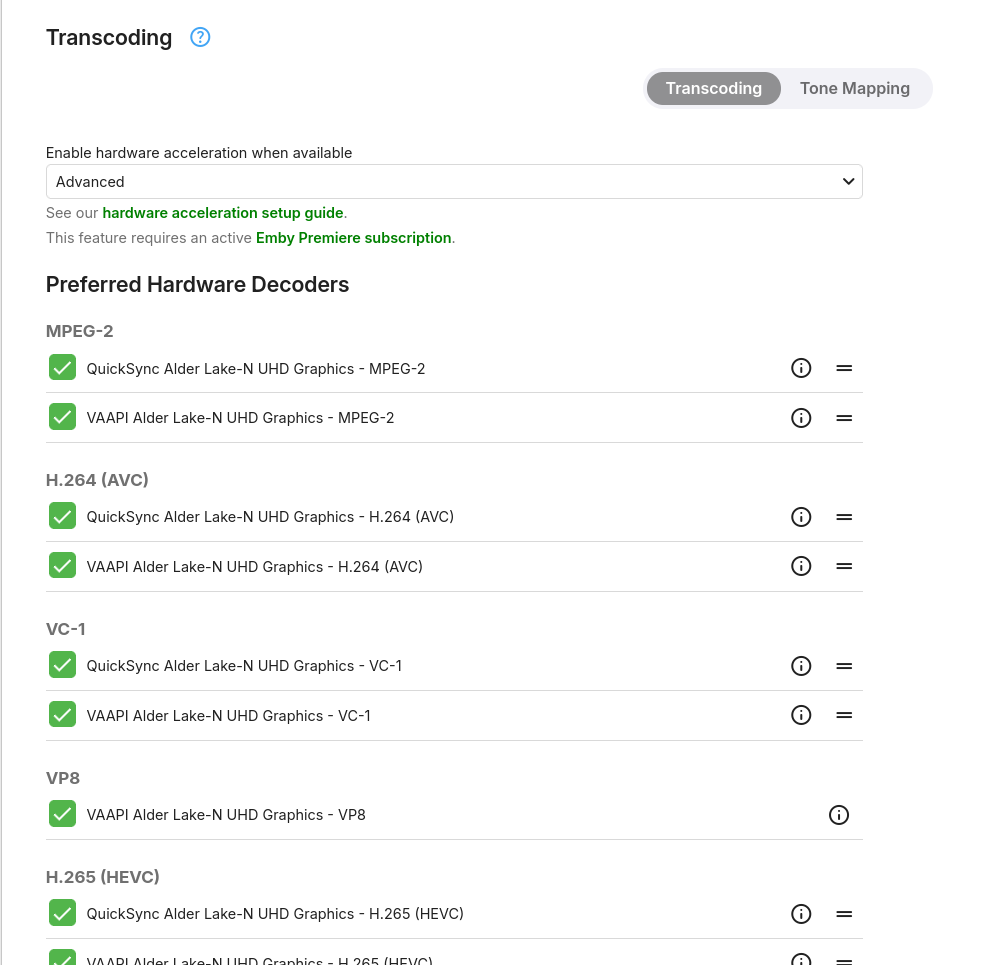Screen dimensions: 1004x965
Task: Show info for QuickSync VC-1 decoder
Action: [x=801, y=666]
